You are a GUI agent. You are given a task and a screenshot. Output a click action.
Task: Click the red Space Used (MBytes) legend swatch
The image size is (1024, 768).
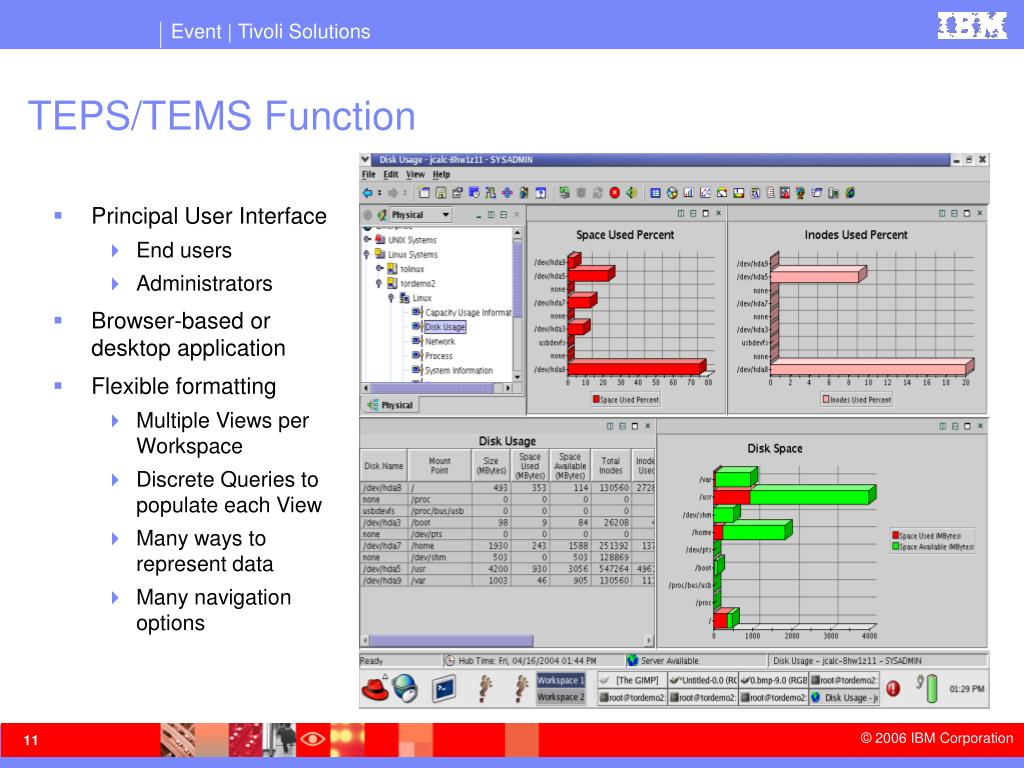(x=896, y=536)
